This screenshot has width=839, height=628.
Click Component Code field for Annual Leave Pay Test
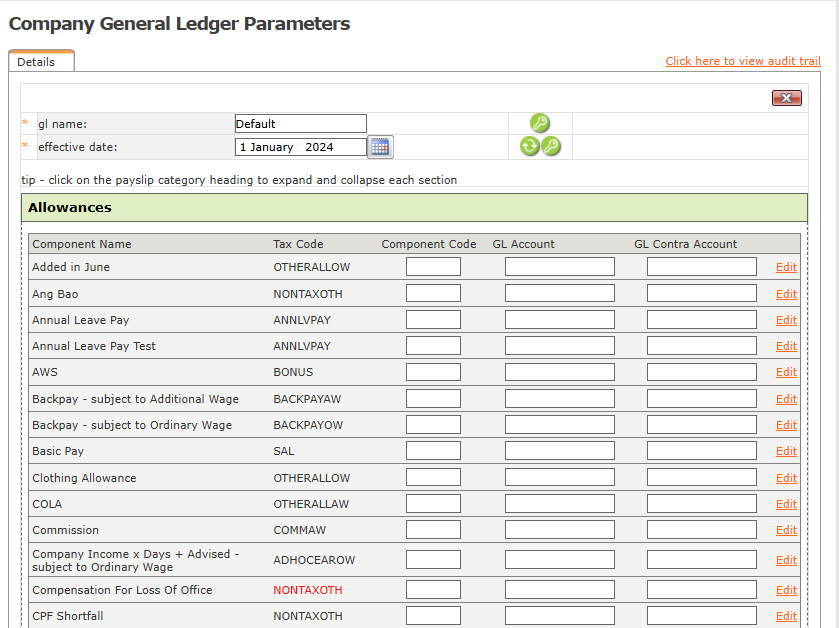click(433, 346)
